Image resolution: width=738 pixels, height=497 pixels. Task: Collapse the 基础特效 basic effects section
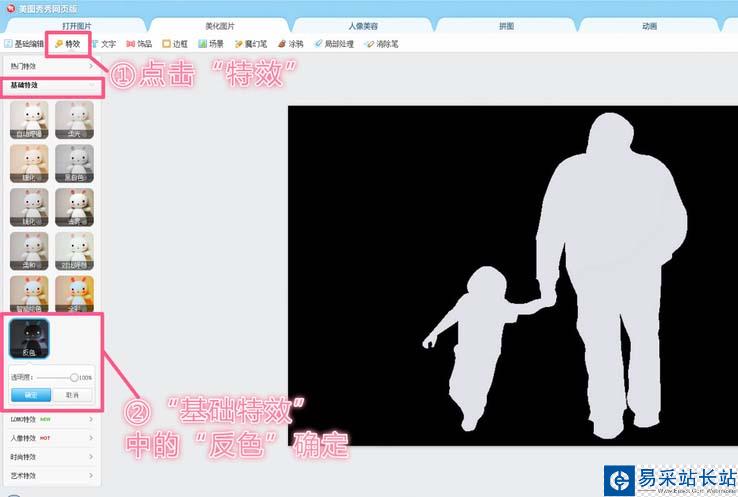[51, 85]
